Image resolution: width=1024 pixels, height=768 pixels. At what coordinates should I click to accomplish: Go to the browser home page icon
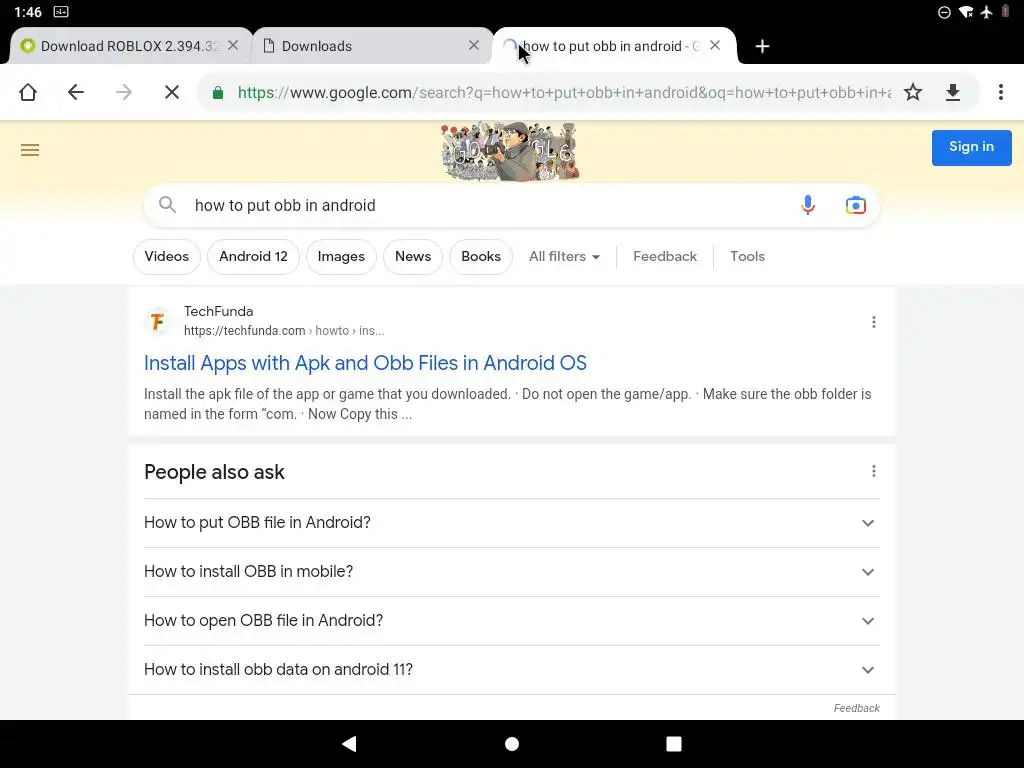pos(27,92)
